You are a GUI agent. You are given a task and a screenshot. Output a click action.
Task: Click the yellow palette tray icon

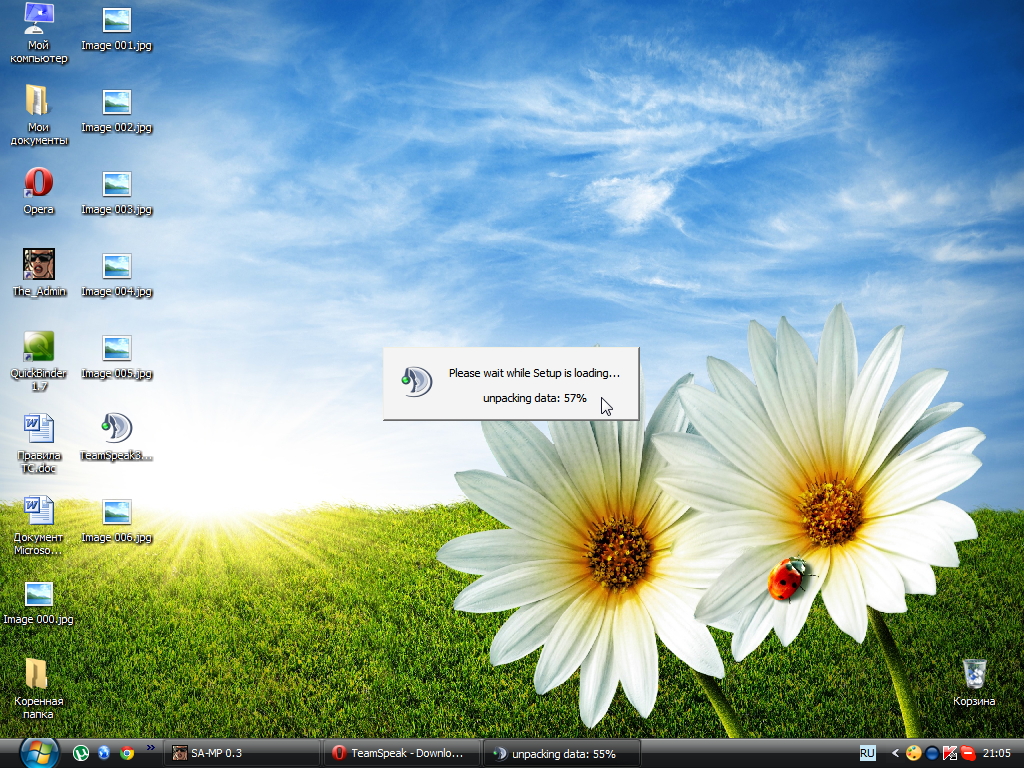pyautogui.click(x=914, y=753)
